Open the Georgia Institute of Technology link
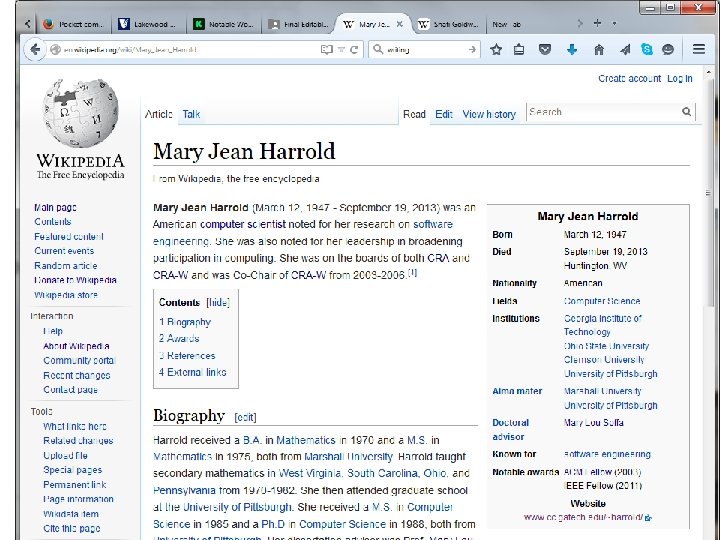This screenshot has height=540, width=720. tap(602, 325)
